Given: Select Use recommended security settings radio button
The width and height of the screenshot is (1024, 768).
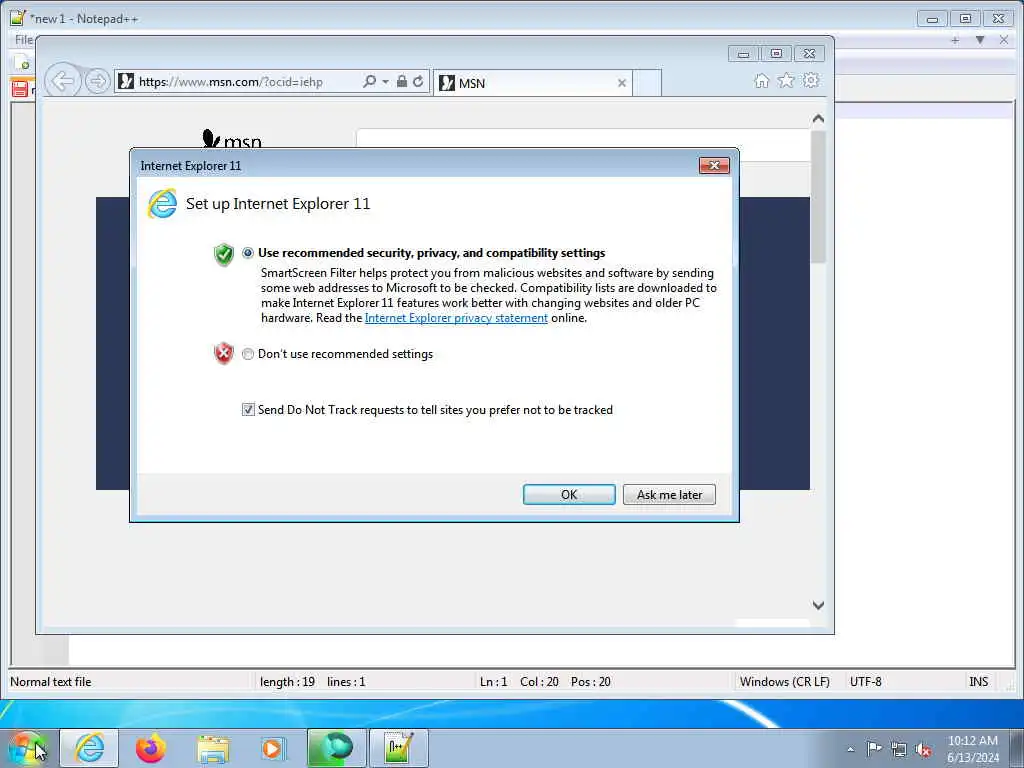Looking at the screenshot, I should [248, 253].
